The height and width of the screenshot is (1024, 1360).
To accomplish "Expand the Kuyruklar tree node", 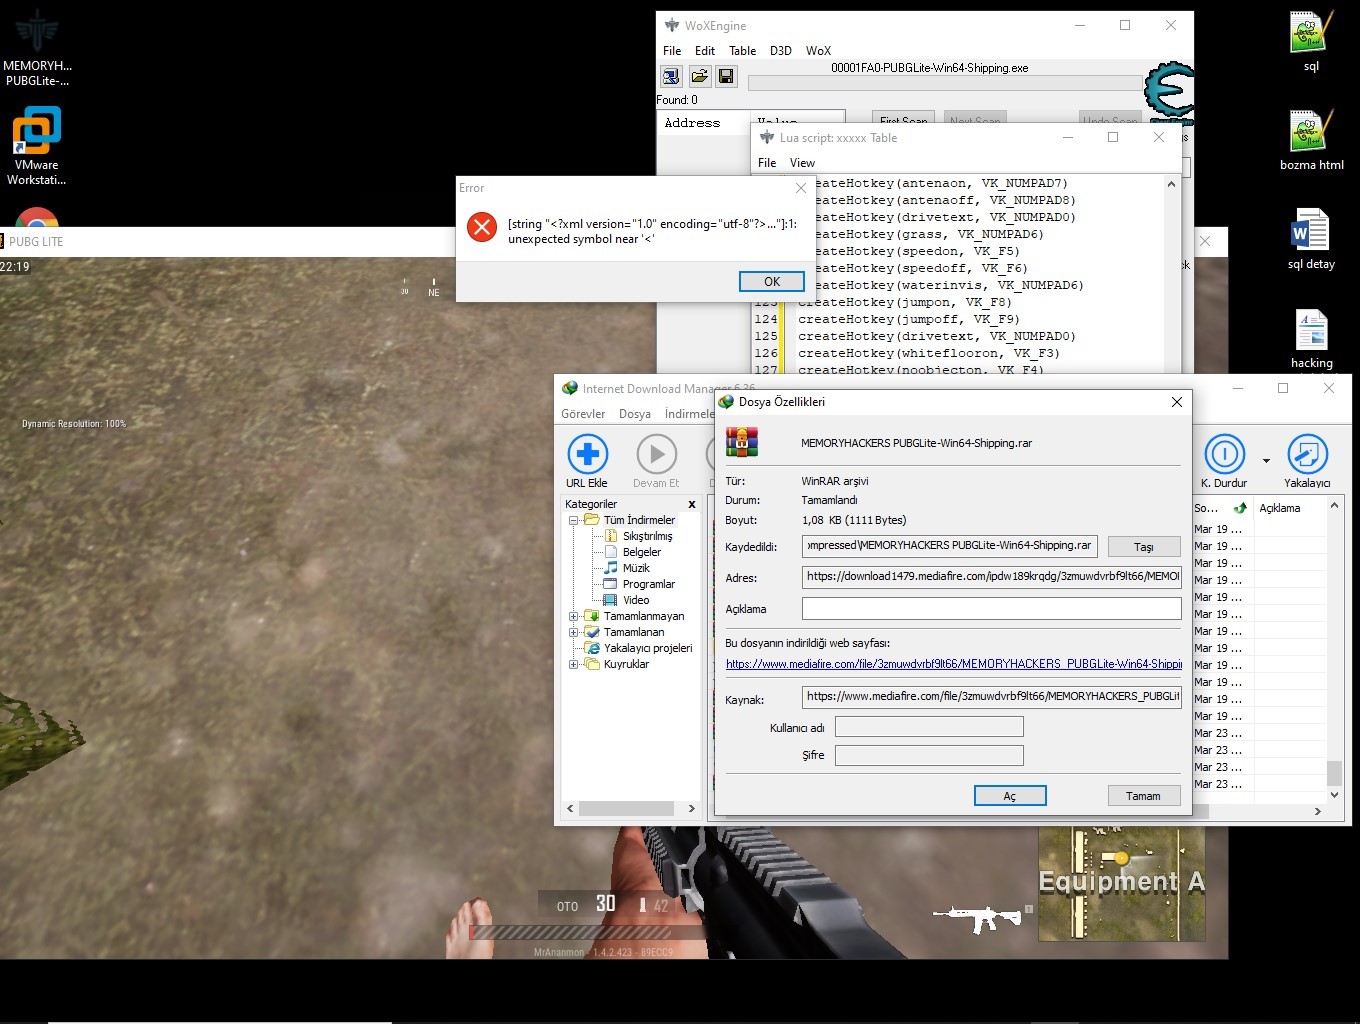I will point(574,664).
